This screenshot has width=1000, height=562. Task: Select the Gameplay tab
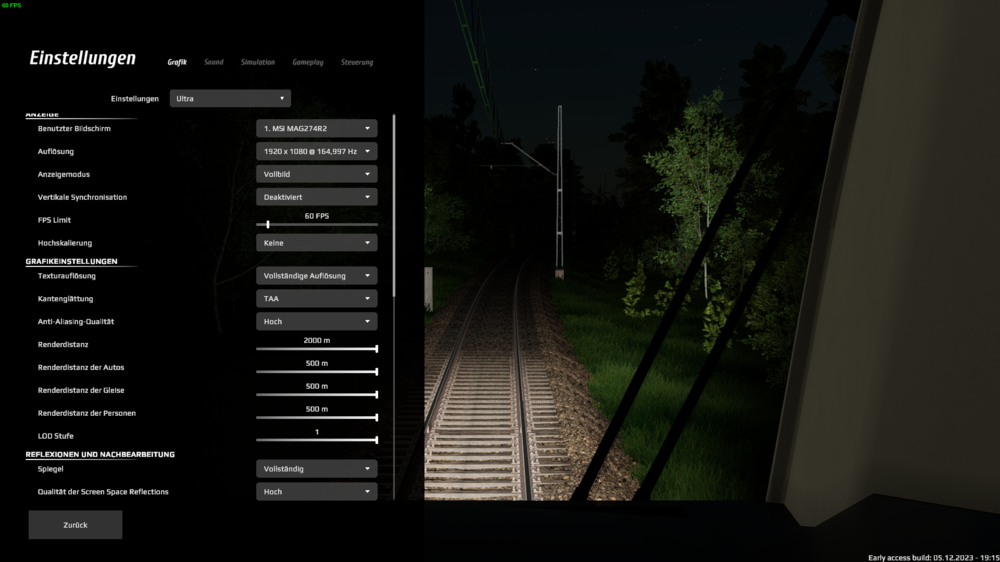coord(307,62)
